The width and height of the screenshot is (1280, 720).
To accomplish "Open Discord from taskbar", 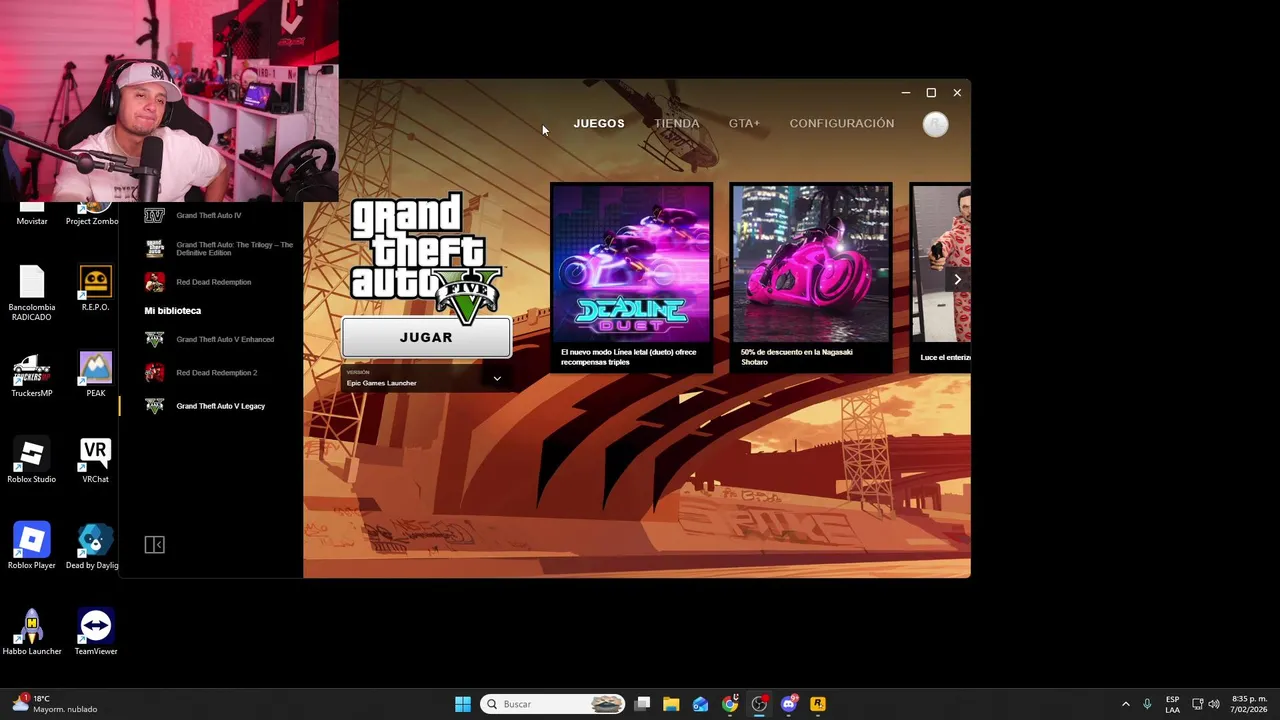I will [788, 704].
